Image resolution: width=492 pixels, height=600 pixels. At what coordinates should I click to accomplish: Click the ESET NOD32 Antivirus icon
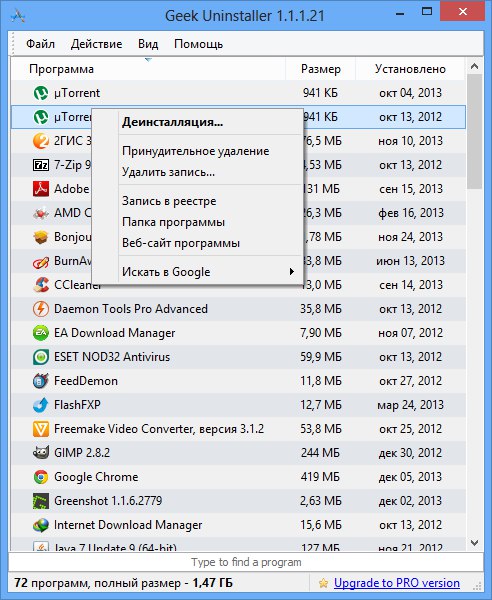pos(41,357)
